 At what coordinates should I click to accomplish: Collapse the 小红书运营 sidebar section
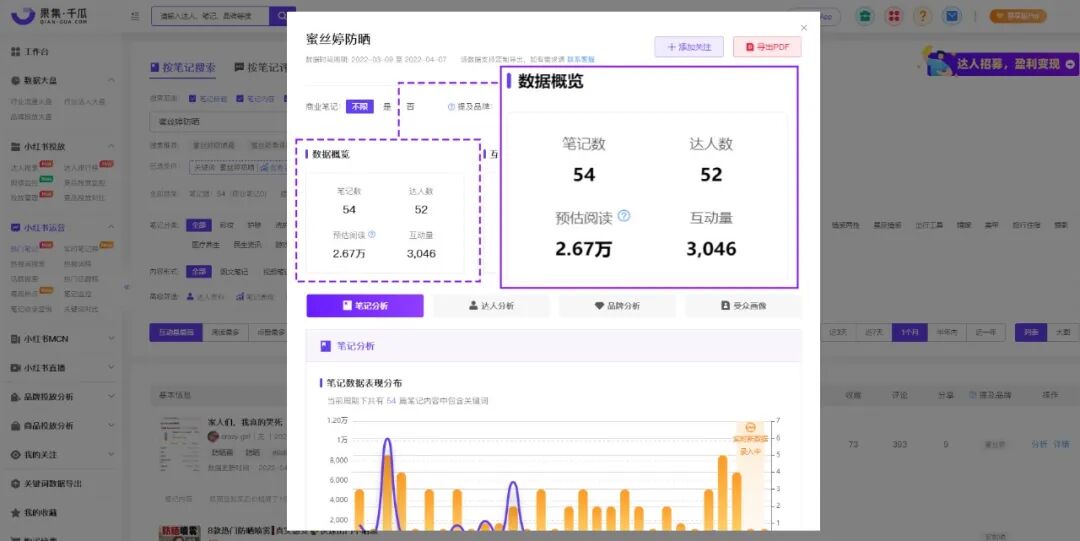tap(111, 227)
